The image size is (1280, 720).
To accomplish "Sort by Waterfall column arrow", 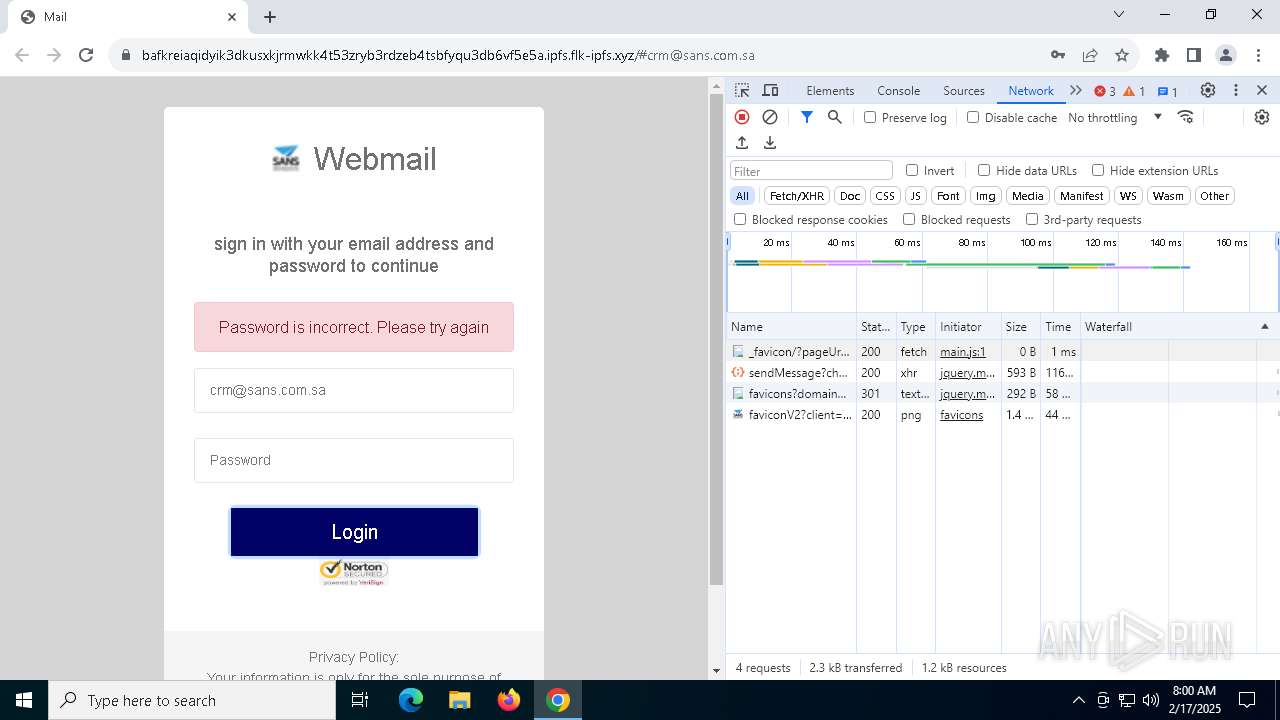I will pyautogui.click(x=1264, y=327).
